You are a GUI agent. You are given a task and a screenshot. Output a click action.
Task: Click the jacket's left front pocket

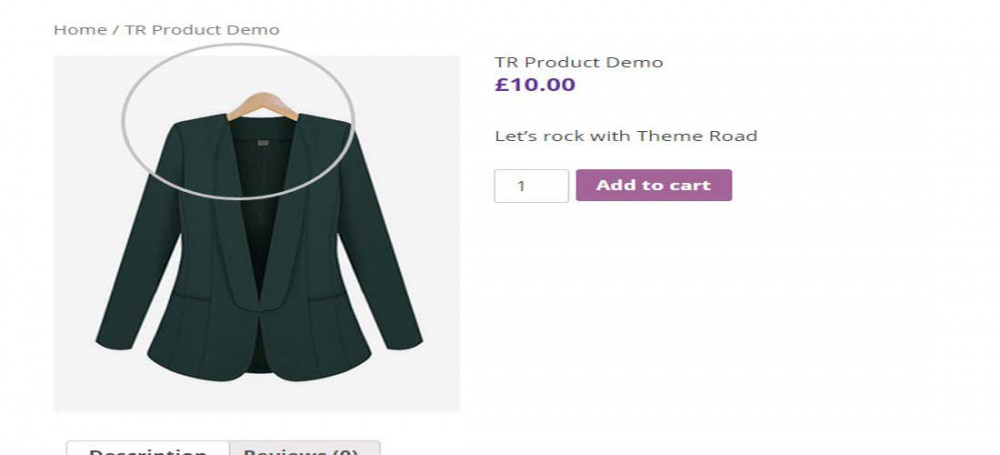190,297
